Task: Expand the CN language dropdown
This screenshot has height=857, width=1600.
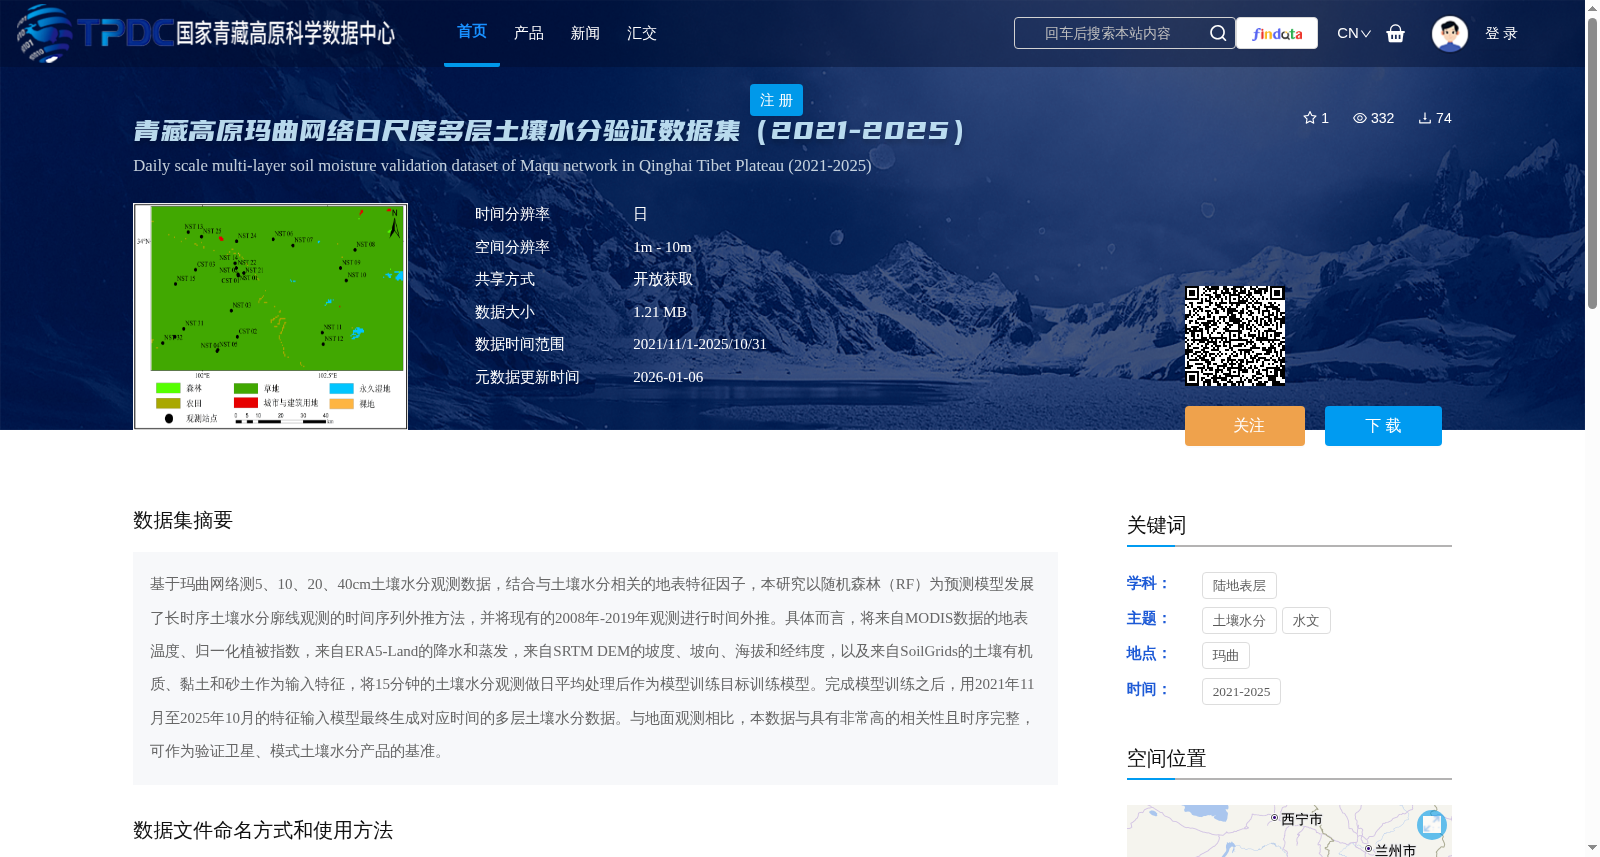Action: (1354, 33)
